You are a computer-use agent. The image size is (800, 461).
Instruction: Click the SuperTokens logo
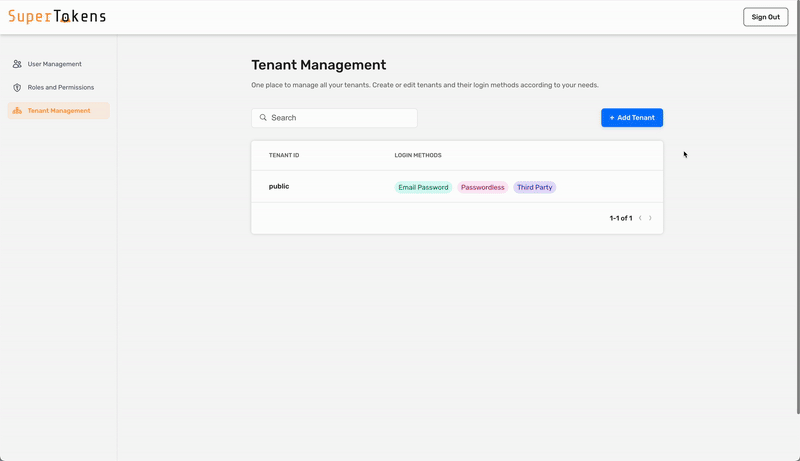[57, 16]
